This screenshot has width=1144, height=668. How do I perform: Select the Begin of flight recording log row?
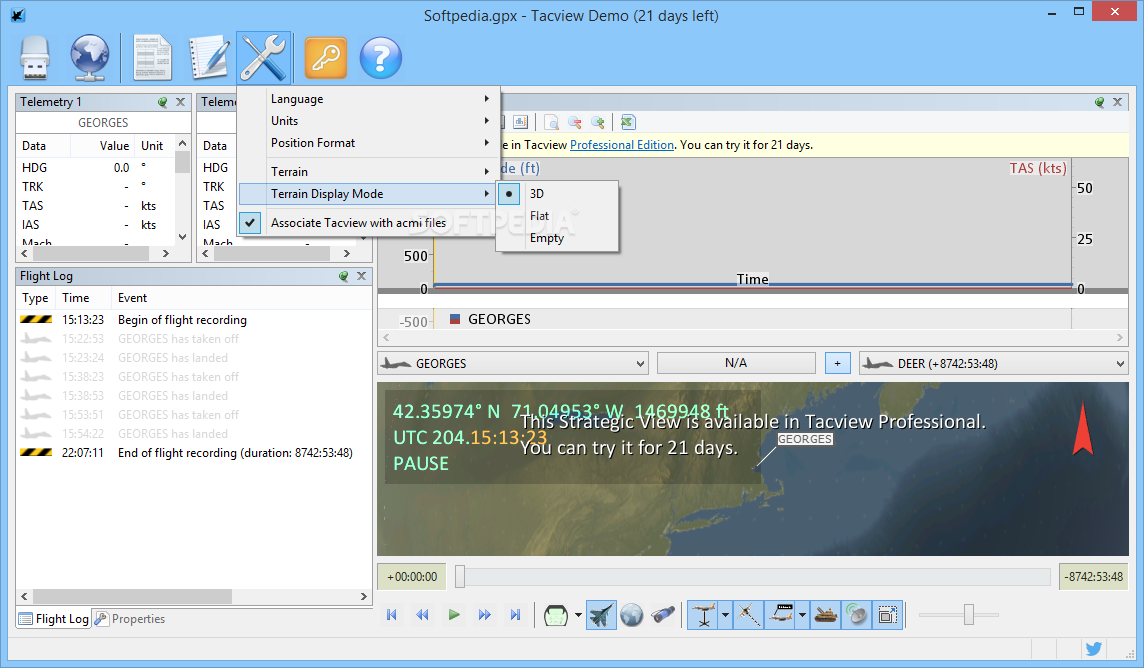click(194, 319)
